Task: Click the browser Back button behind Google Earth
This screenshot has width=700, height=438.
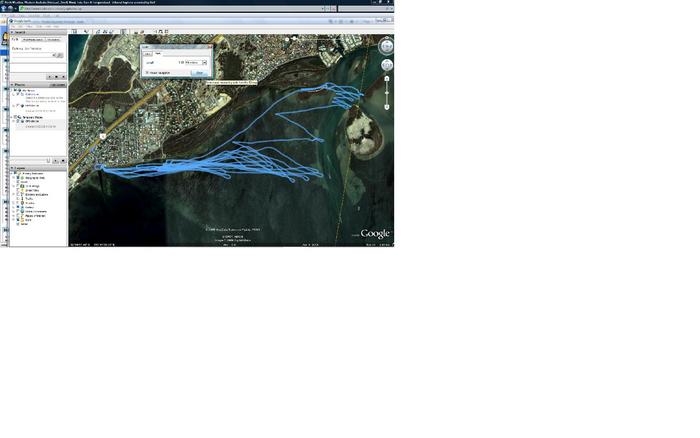Action: pos(4,8)
